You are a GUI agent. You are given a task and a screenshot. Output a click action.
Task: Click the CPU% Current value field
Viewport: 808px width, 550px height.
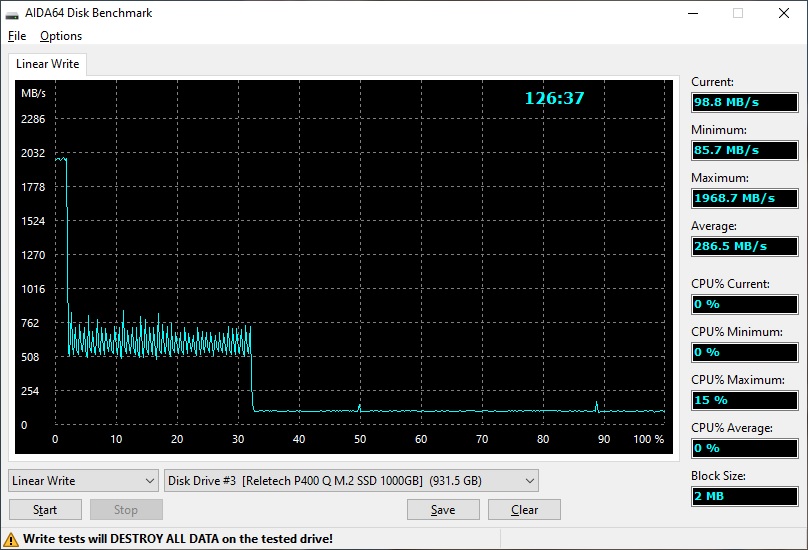pos(745,304)
